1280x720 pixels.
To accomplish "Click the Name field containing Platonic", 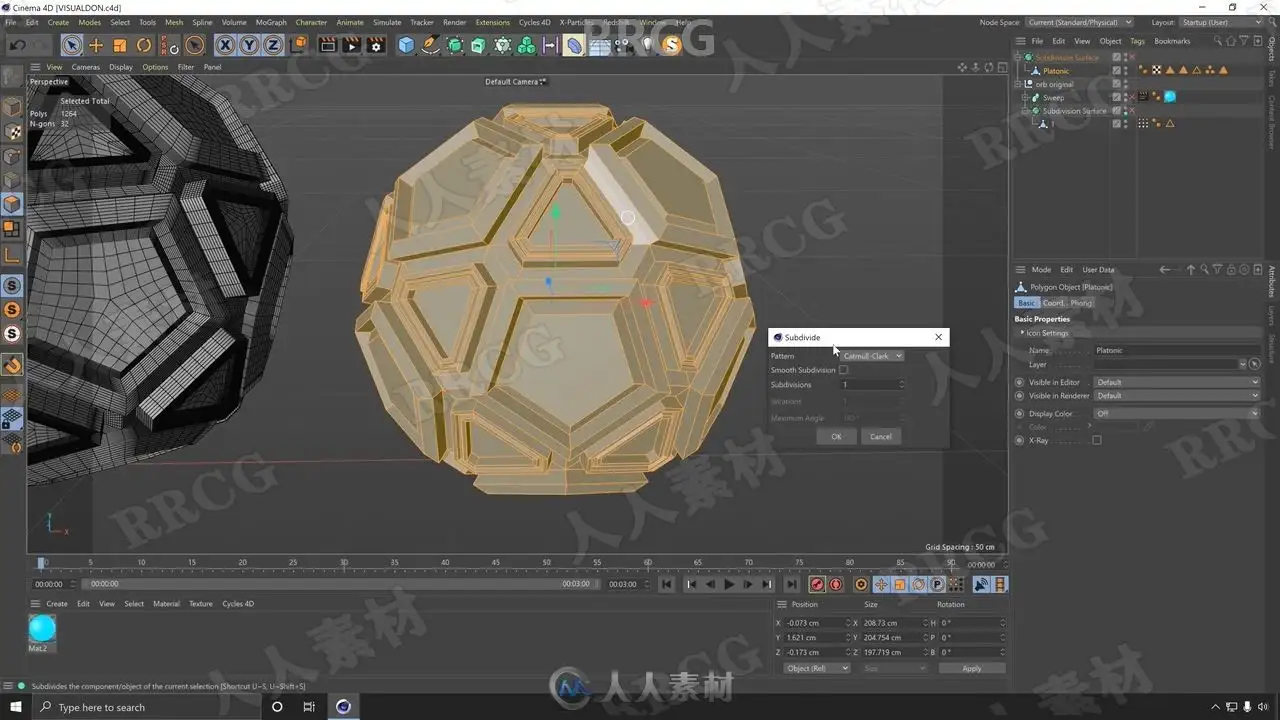I will pos(1176,350).
